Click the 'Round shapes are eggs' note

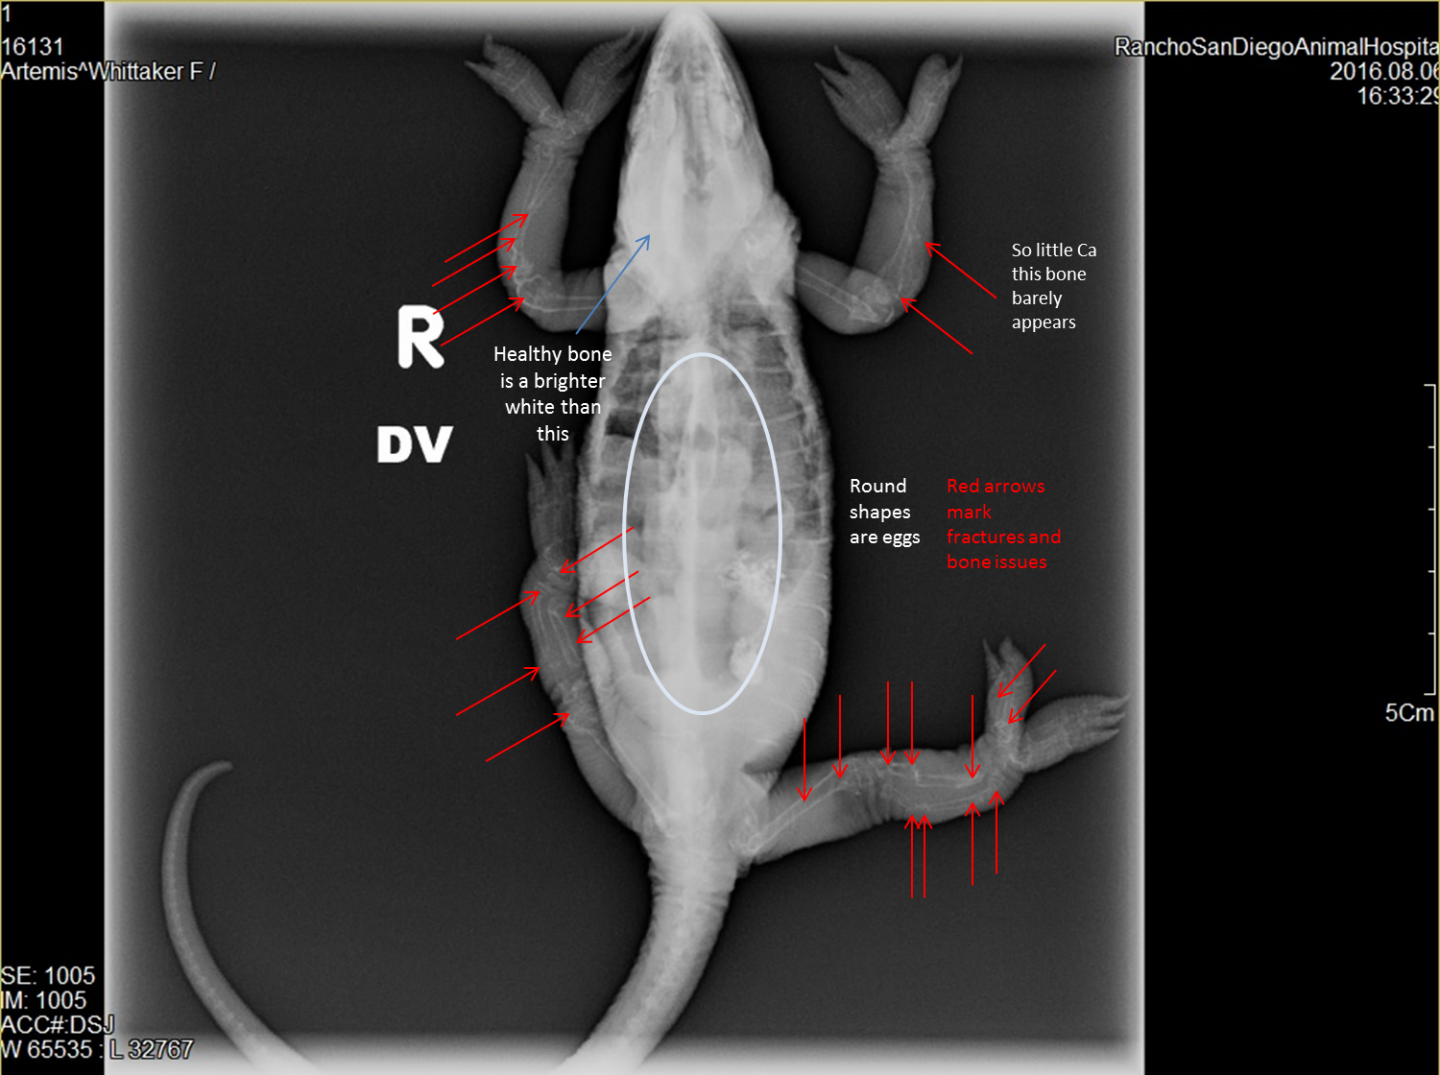(x=884, y=512)
